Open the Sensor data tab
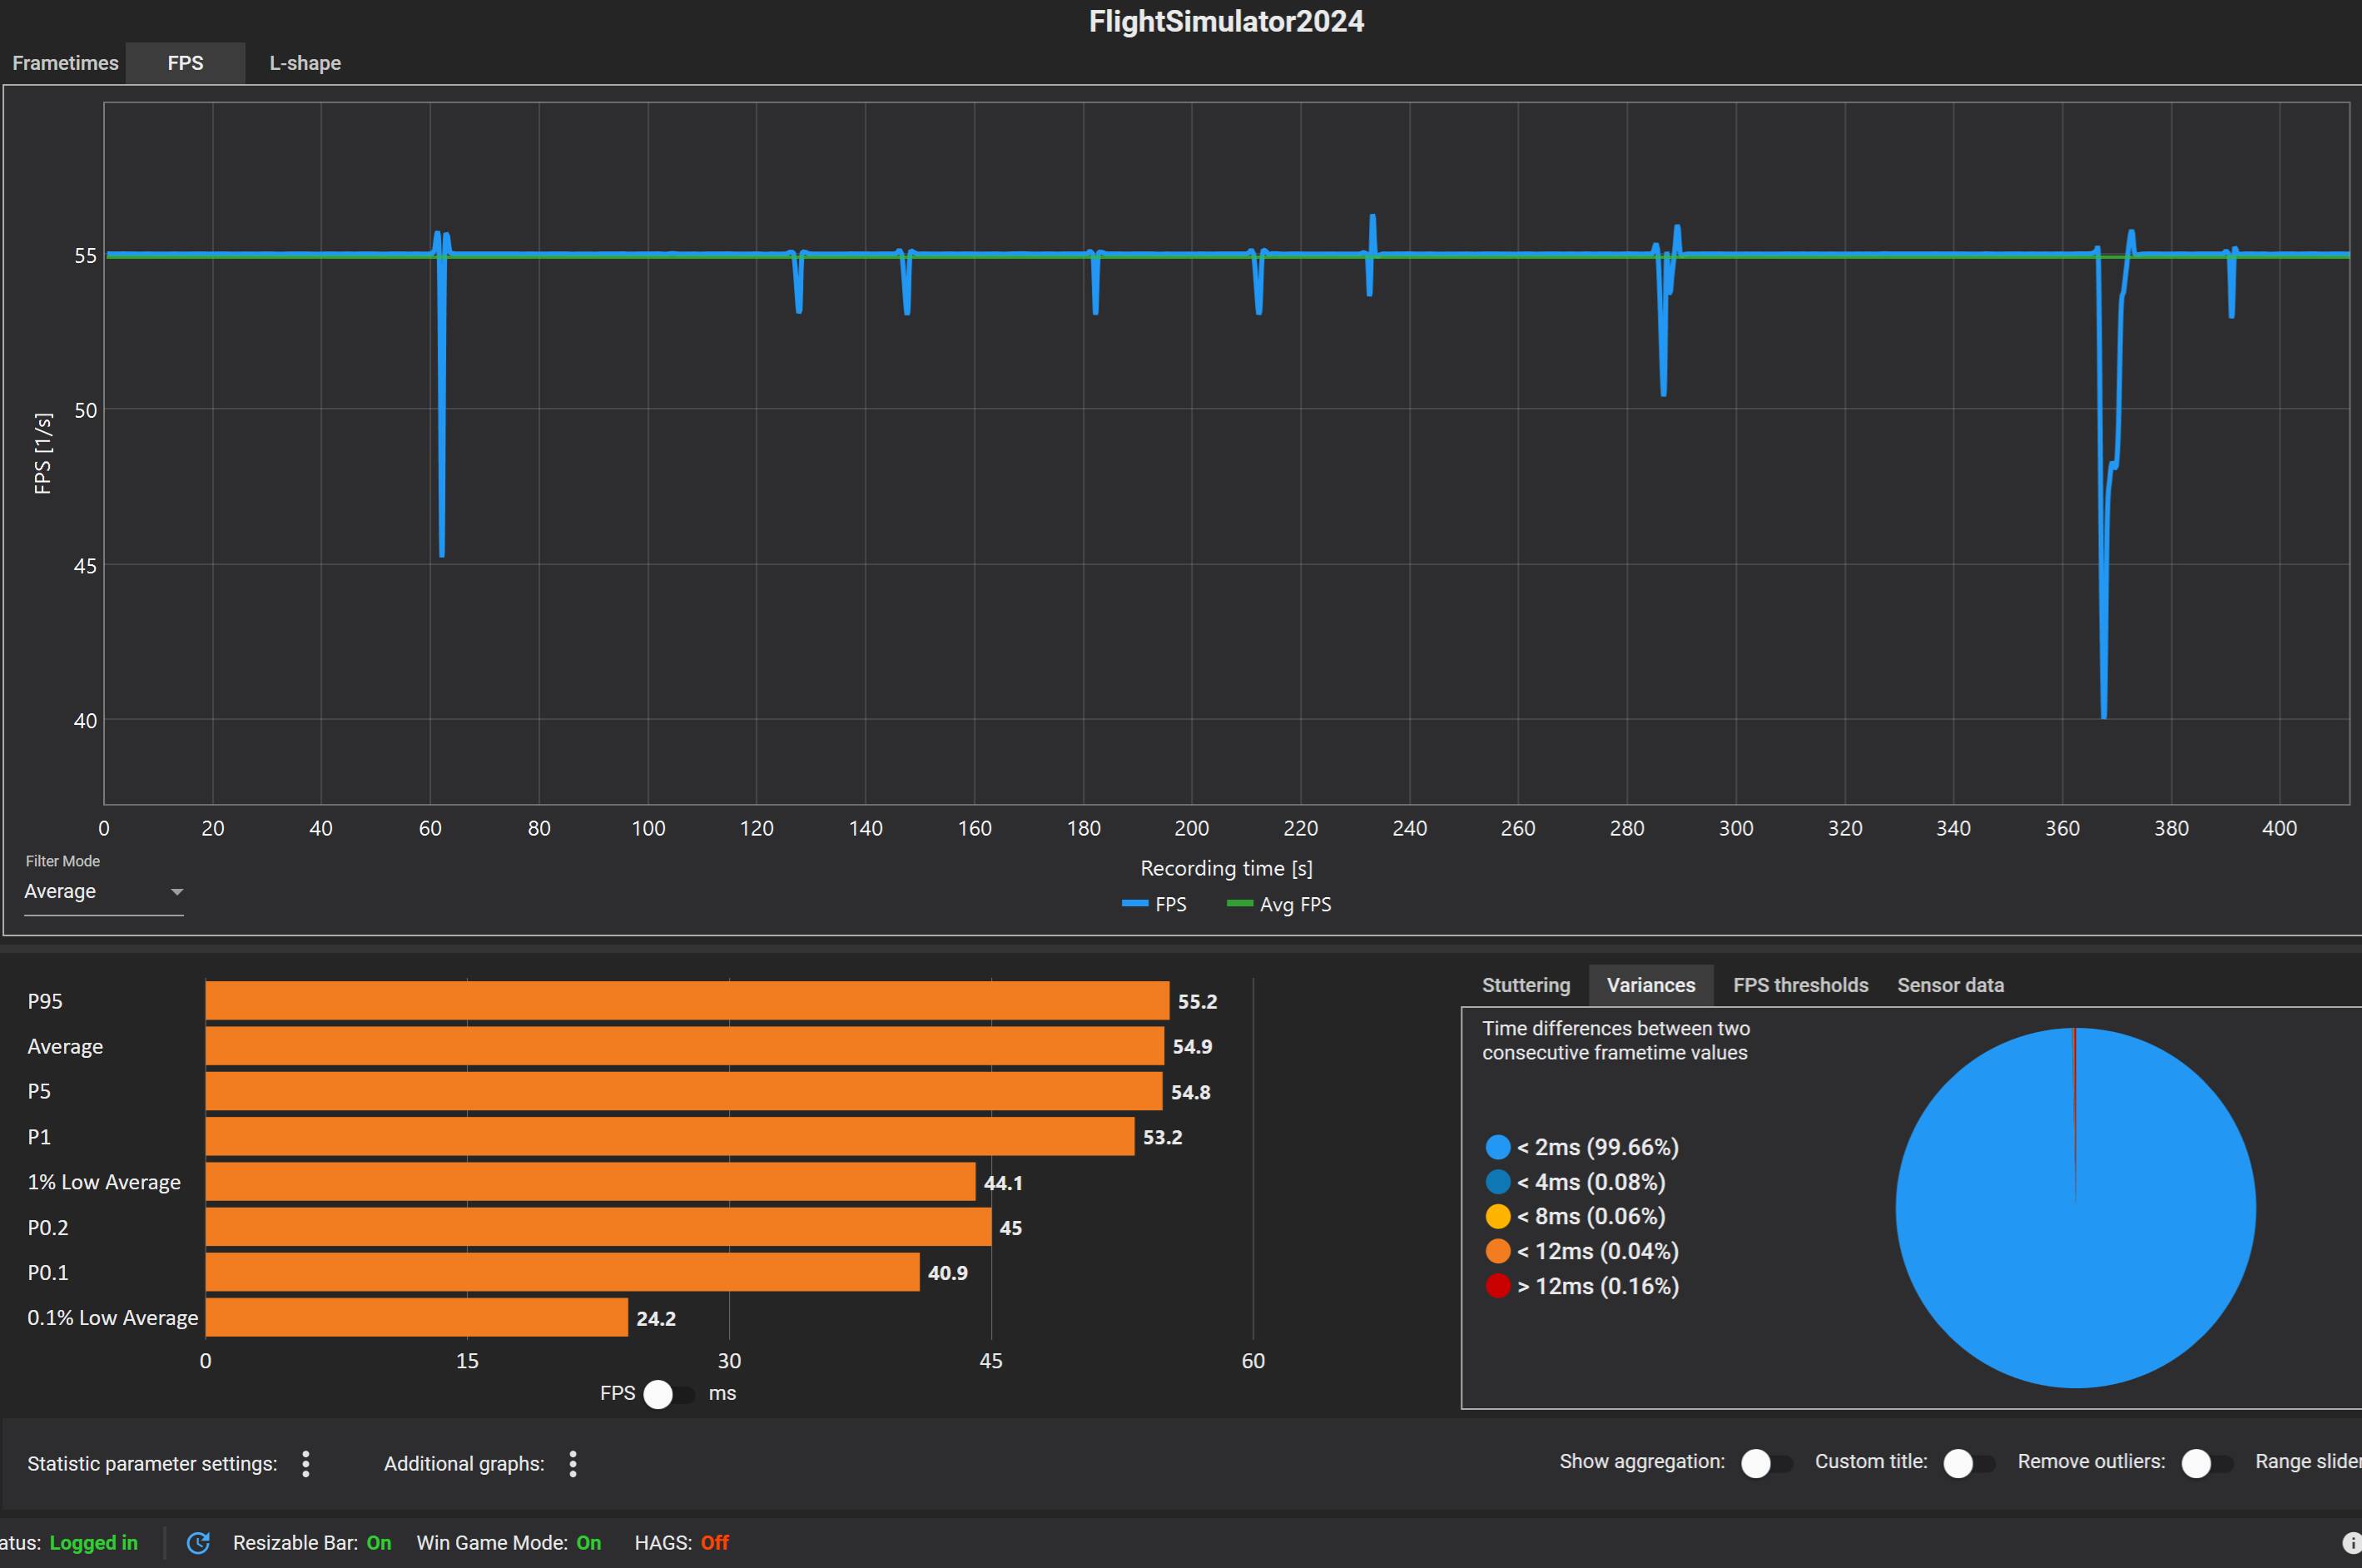The image size is (2362, 1568). click(1950, 985)
